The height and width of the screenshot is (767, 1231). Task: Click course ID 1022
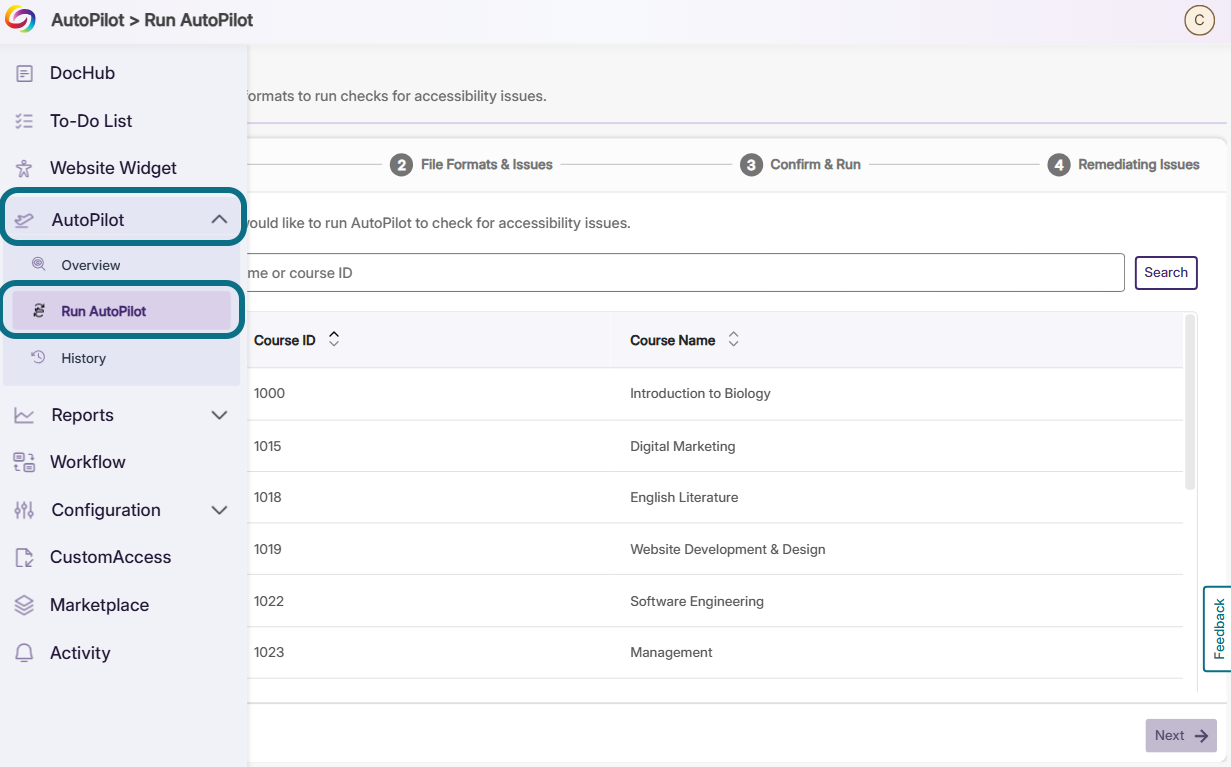[x=269, y=602]
